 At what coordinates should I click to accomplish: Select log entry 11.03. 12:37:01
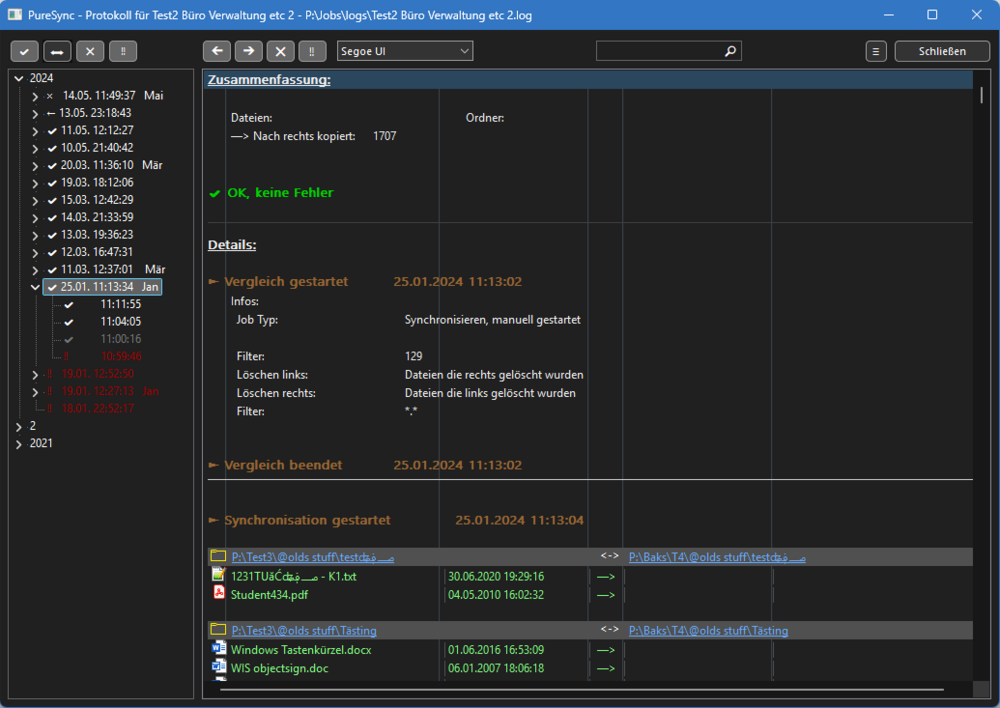[x=97, y=269]
